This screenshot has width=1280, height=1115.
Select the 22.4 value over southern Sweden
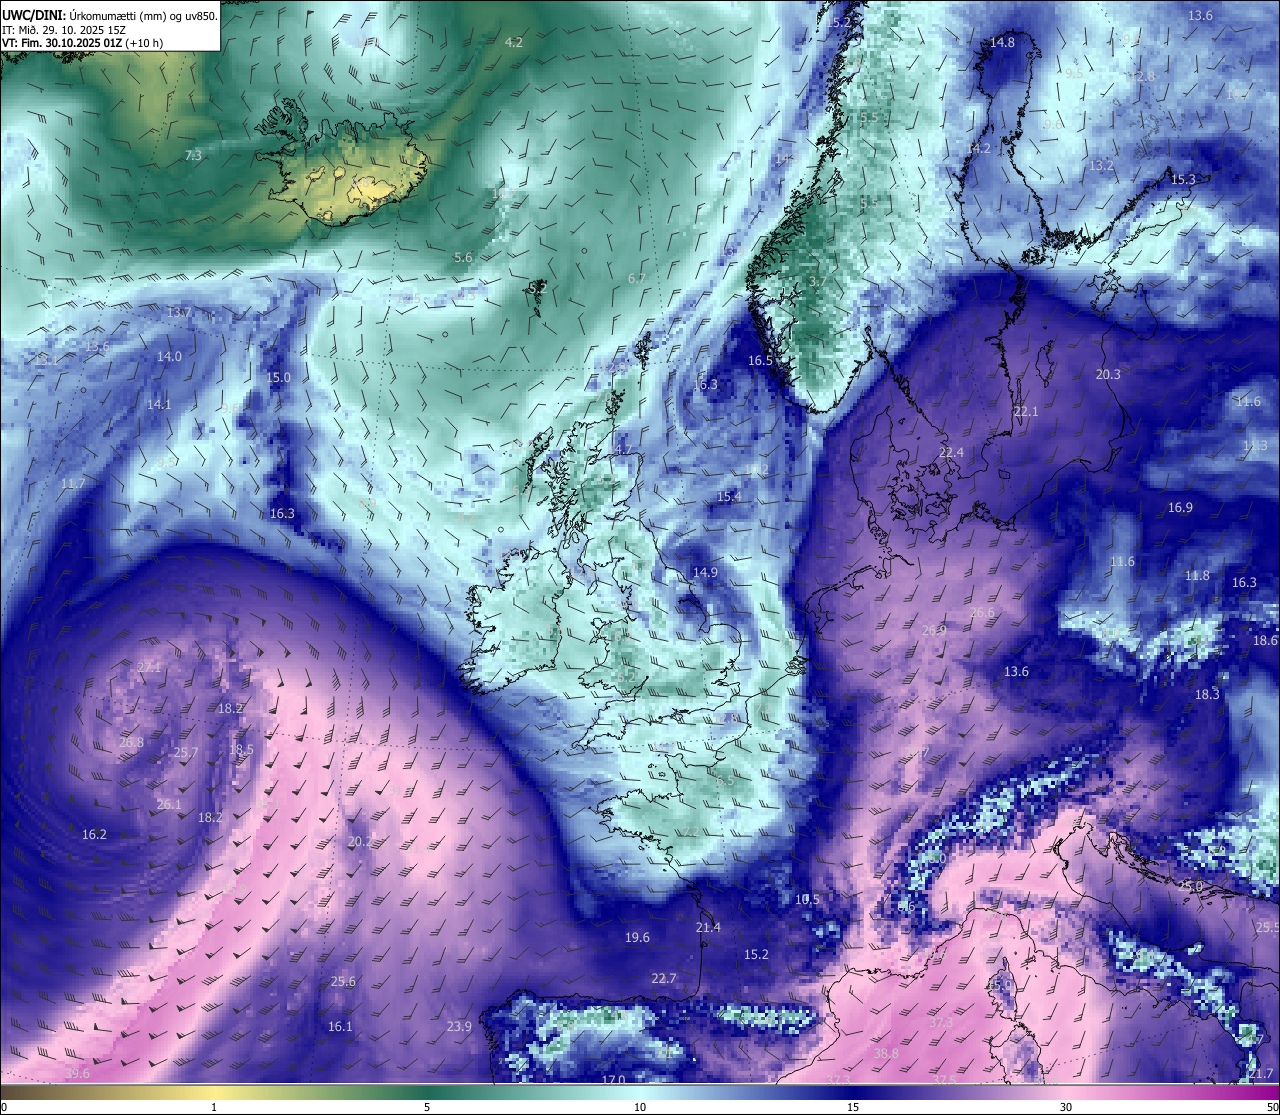(x=951, y=452)
